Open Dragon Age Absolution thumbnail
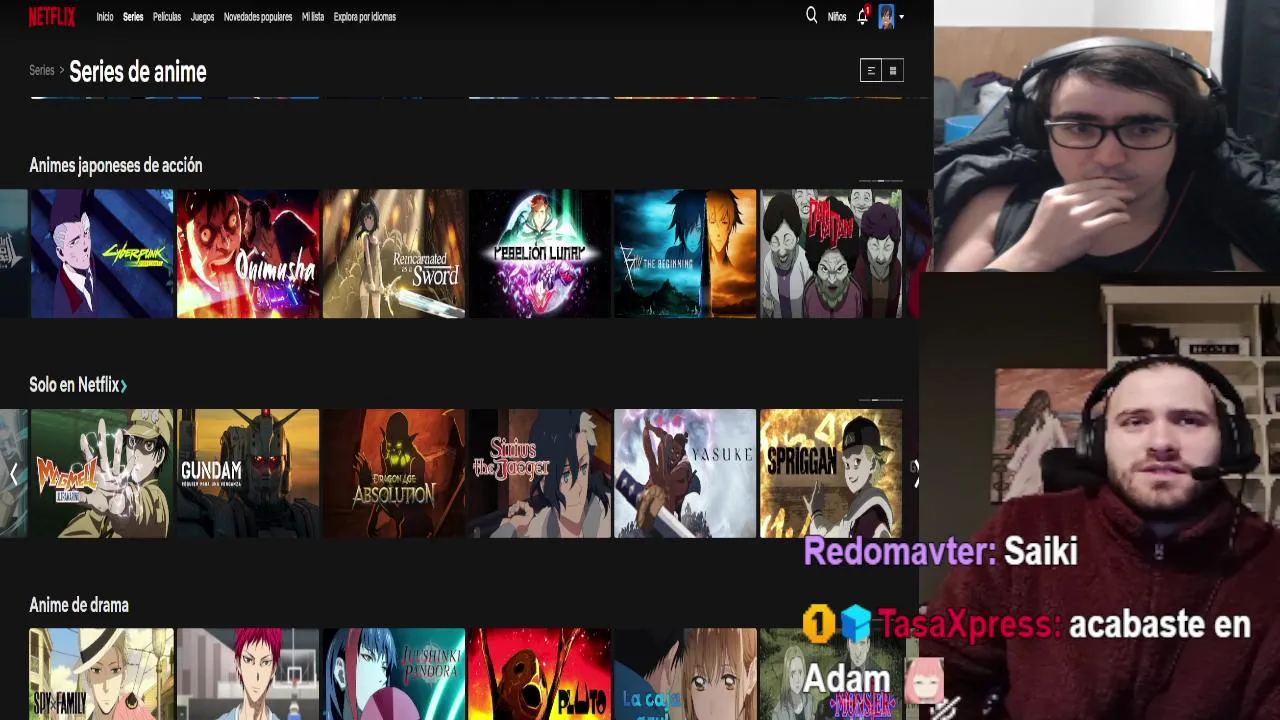The height and width of the screenshot is (720, 1280). tap(394, 474)
